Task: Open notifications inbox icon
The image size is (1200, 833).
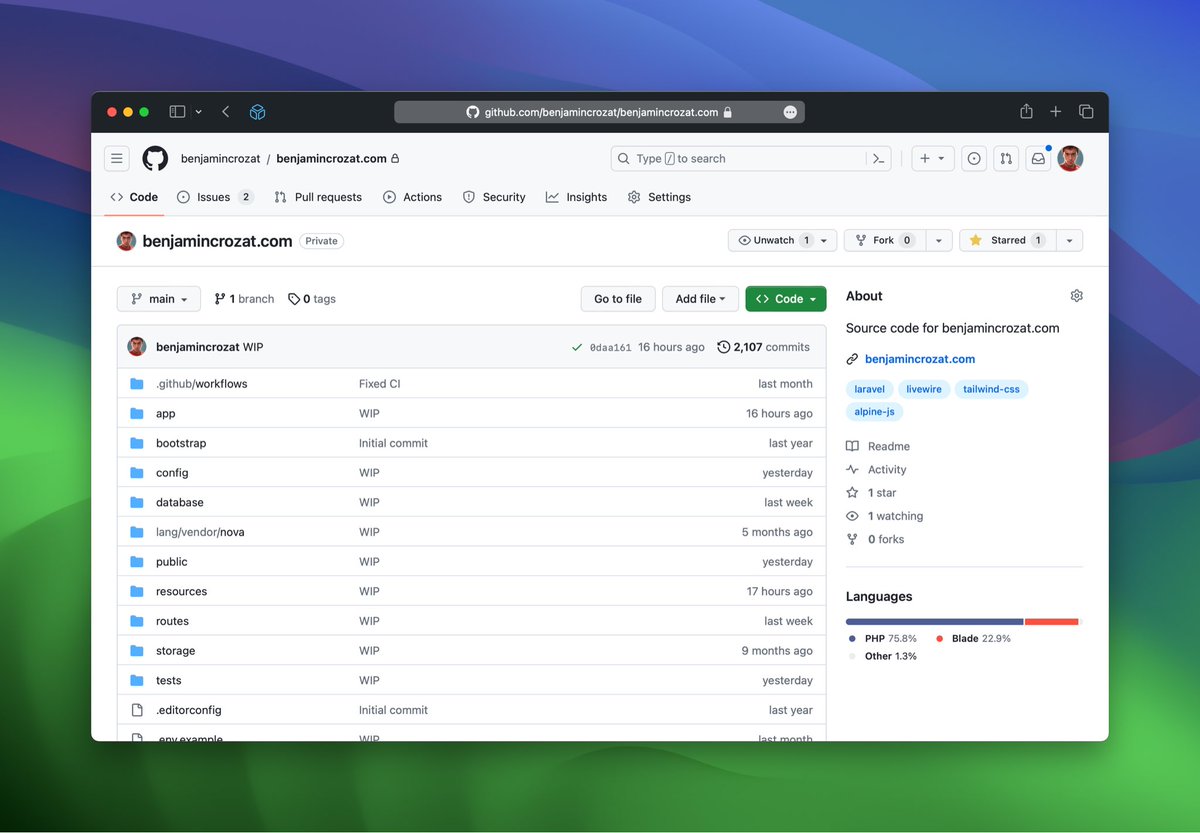Action: [1038, 158]
